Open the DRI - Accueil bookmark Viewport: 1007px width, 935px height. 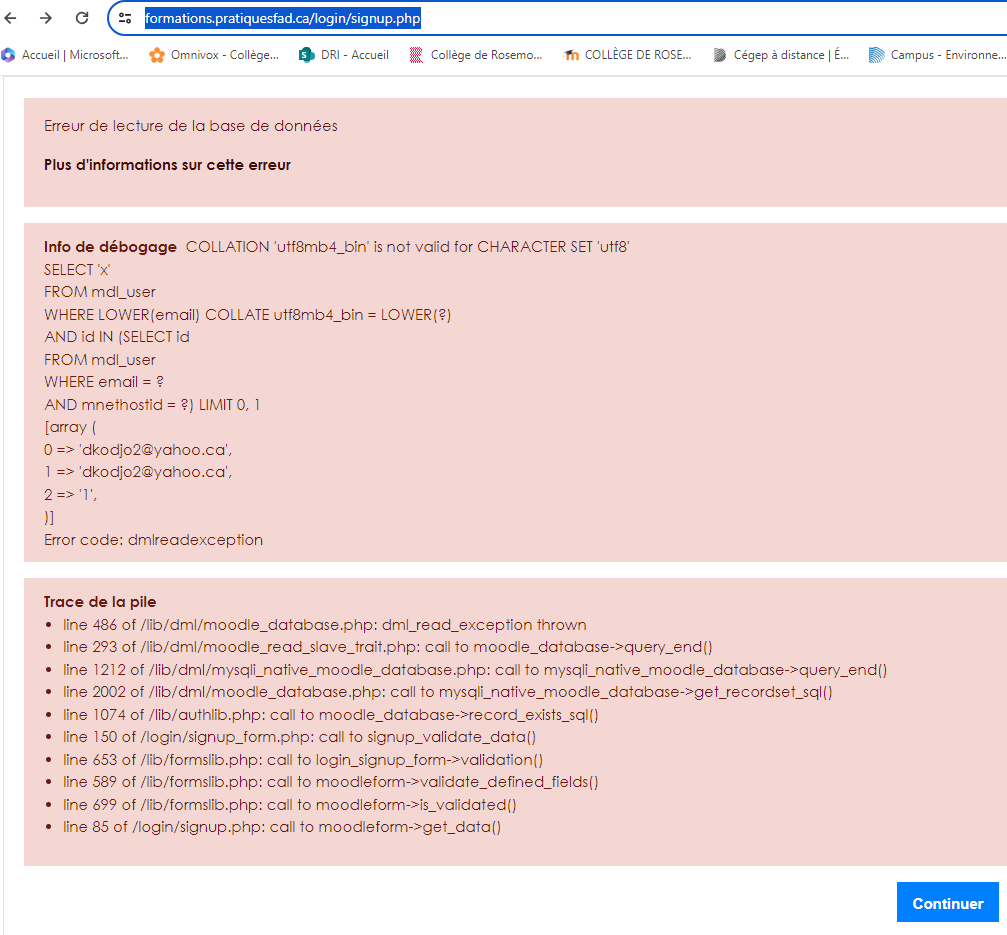[x=345, y=55]
